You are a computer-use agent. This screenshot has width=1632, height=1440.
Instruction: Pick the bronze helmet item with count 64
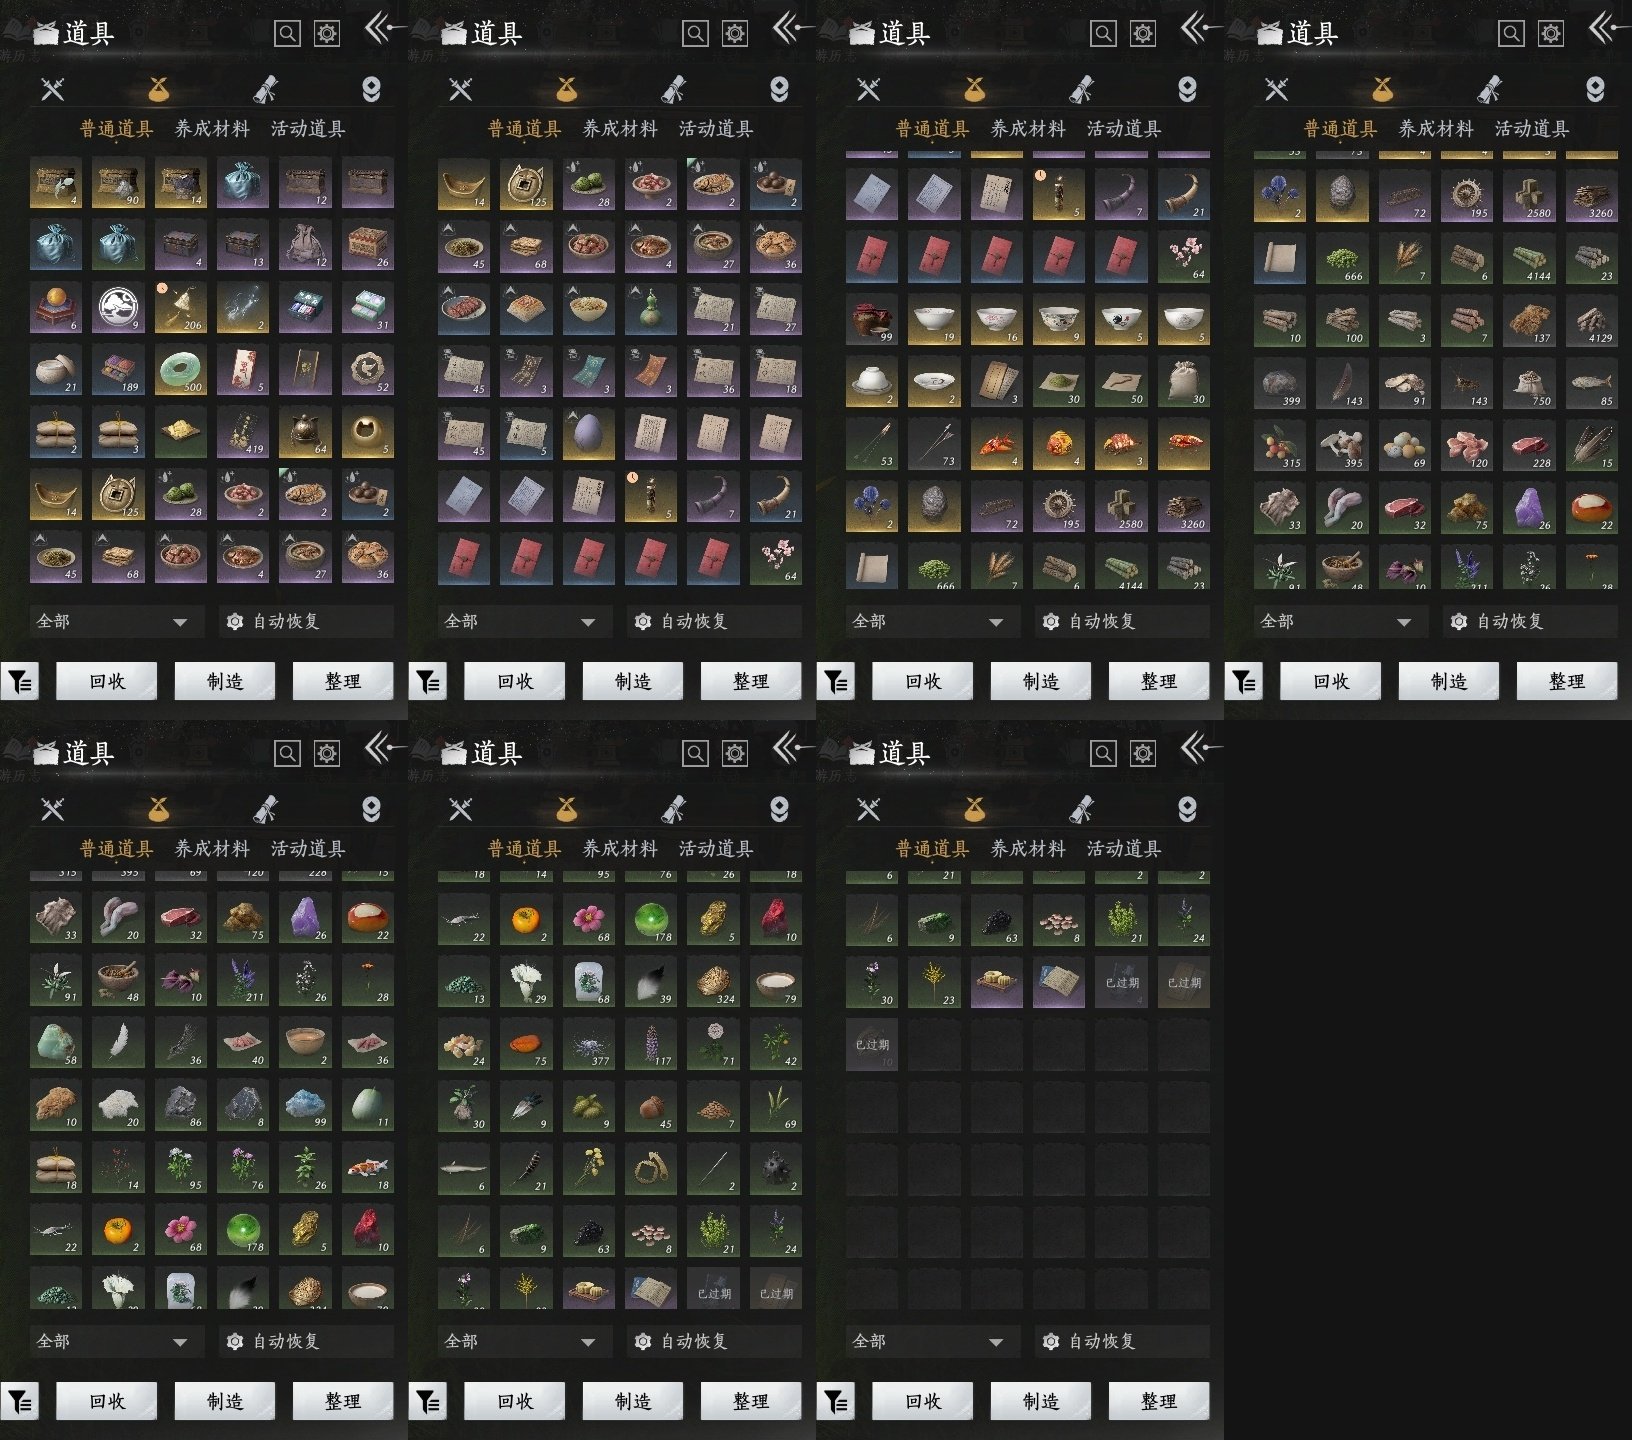pos(305,432)
